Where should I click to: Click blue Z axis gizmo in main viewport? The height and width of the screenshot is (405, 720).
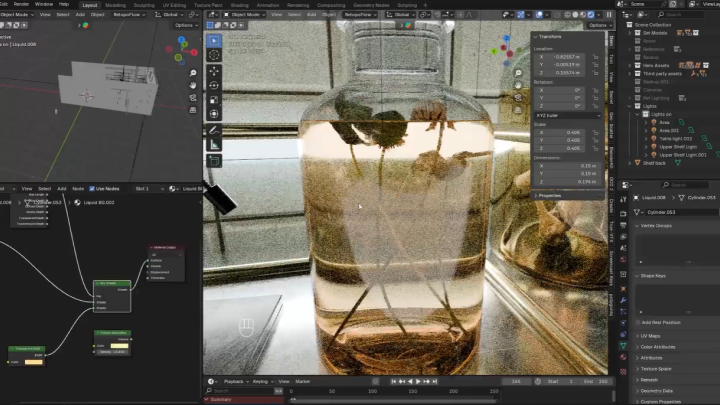[506, 39]
